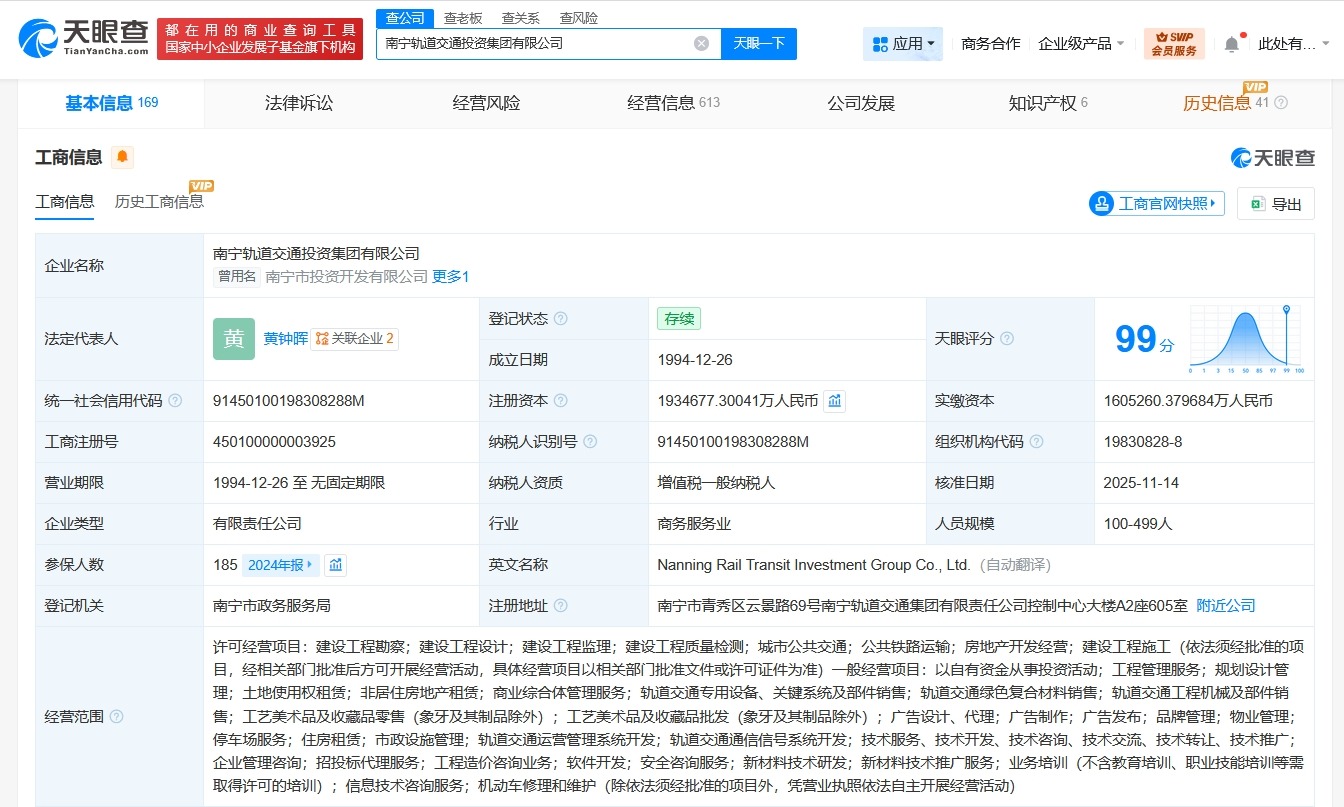
Task: Click the chart icon next to 参保人数
Action: coord(335,564)
